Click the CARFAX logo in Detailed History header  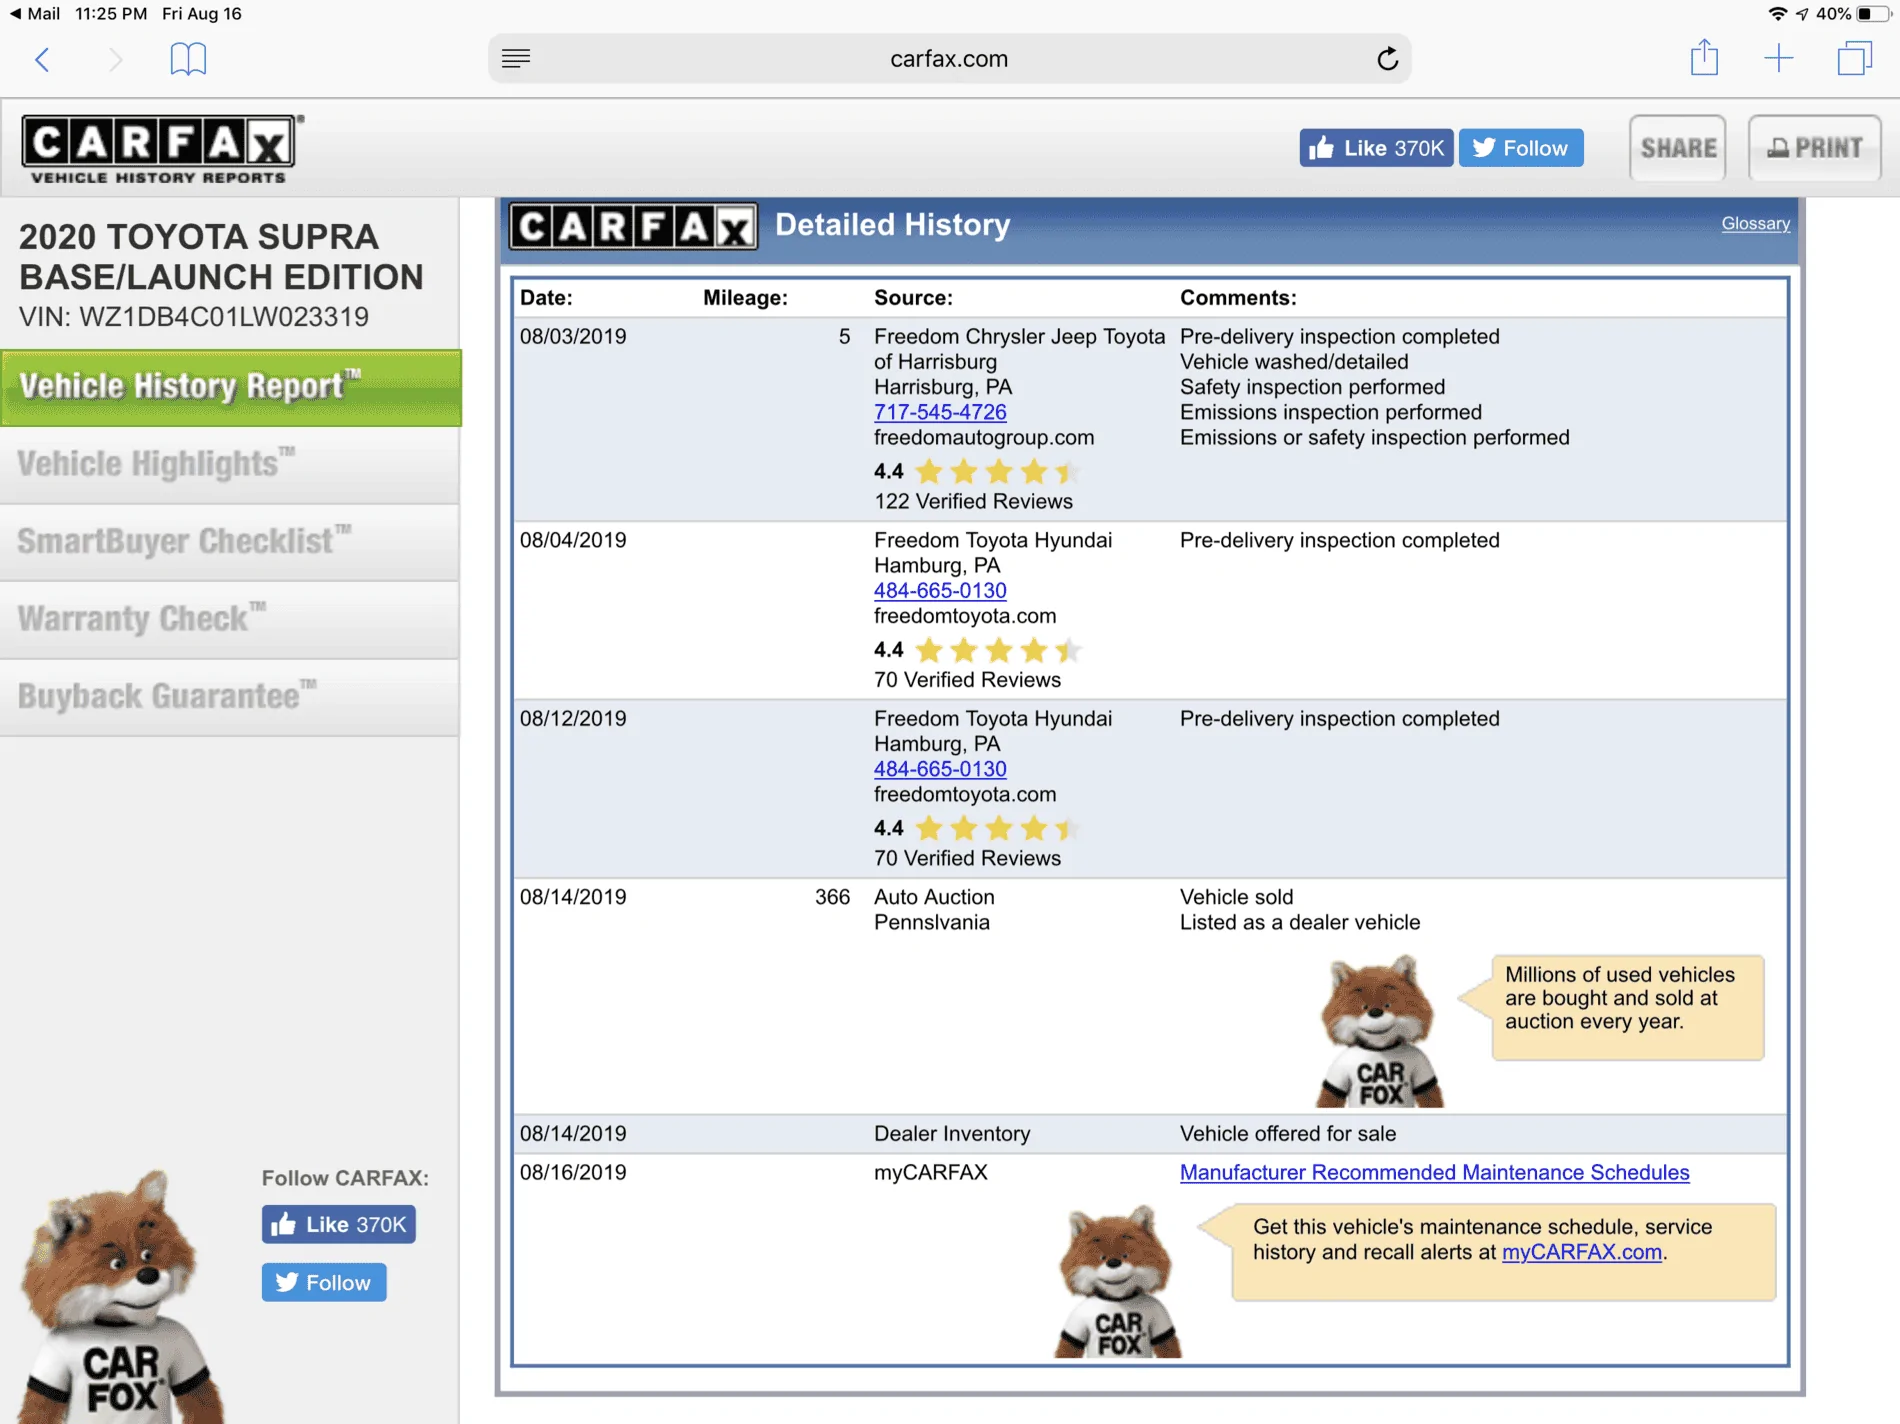click(633, 226)
